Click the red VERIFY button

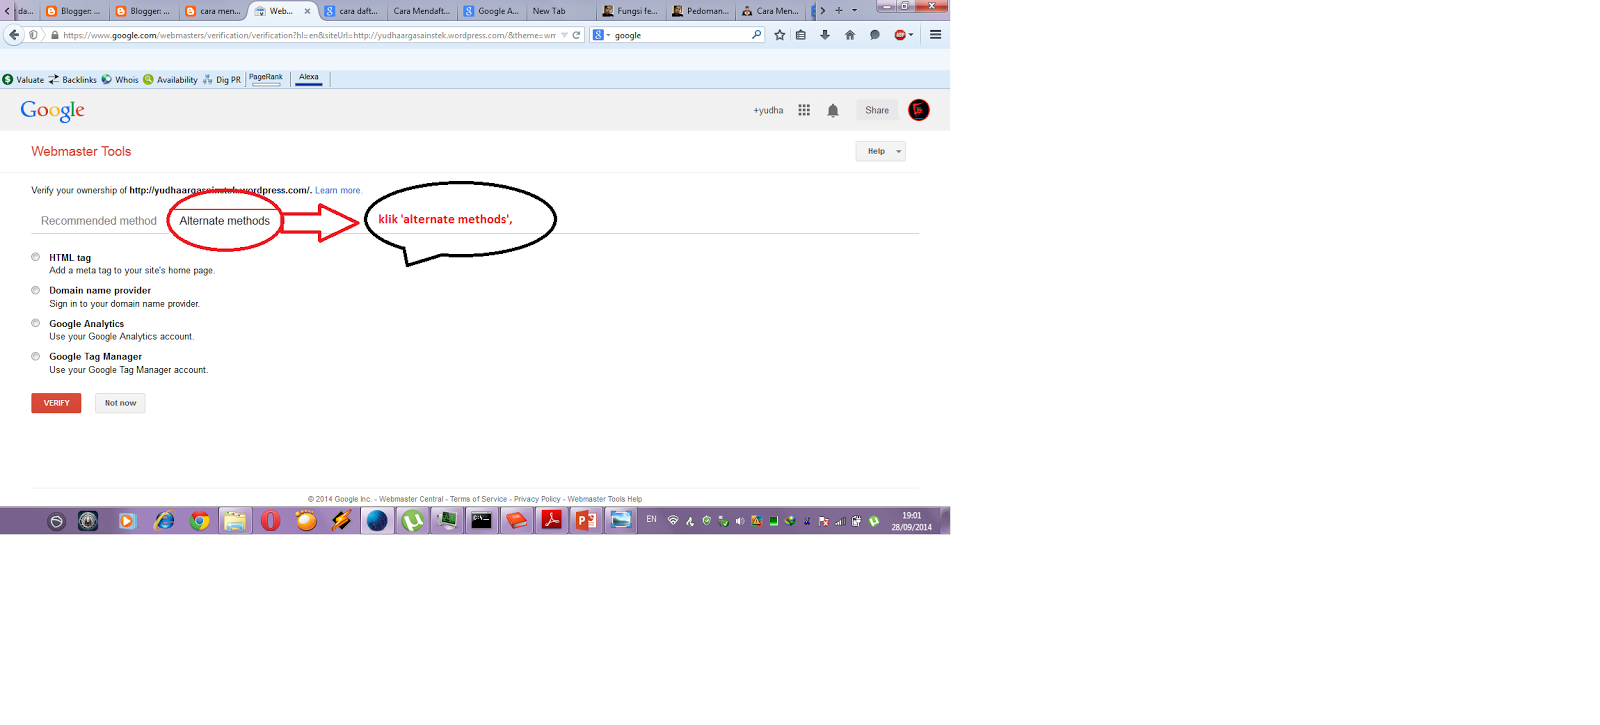point(56,403)
